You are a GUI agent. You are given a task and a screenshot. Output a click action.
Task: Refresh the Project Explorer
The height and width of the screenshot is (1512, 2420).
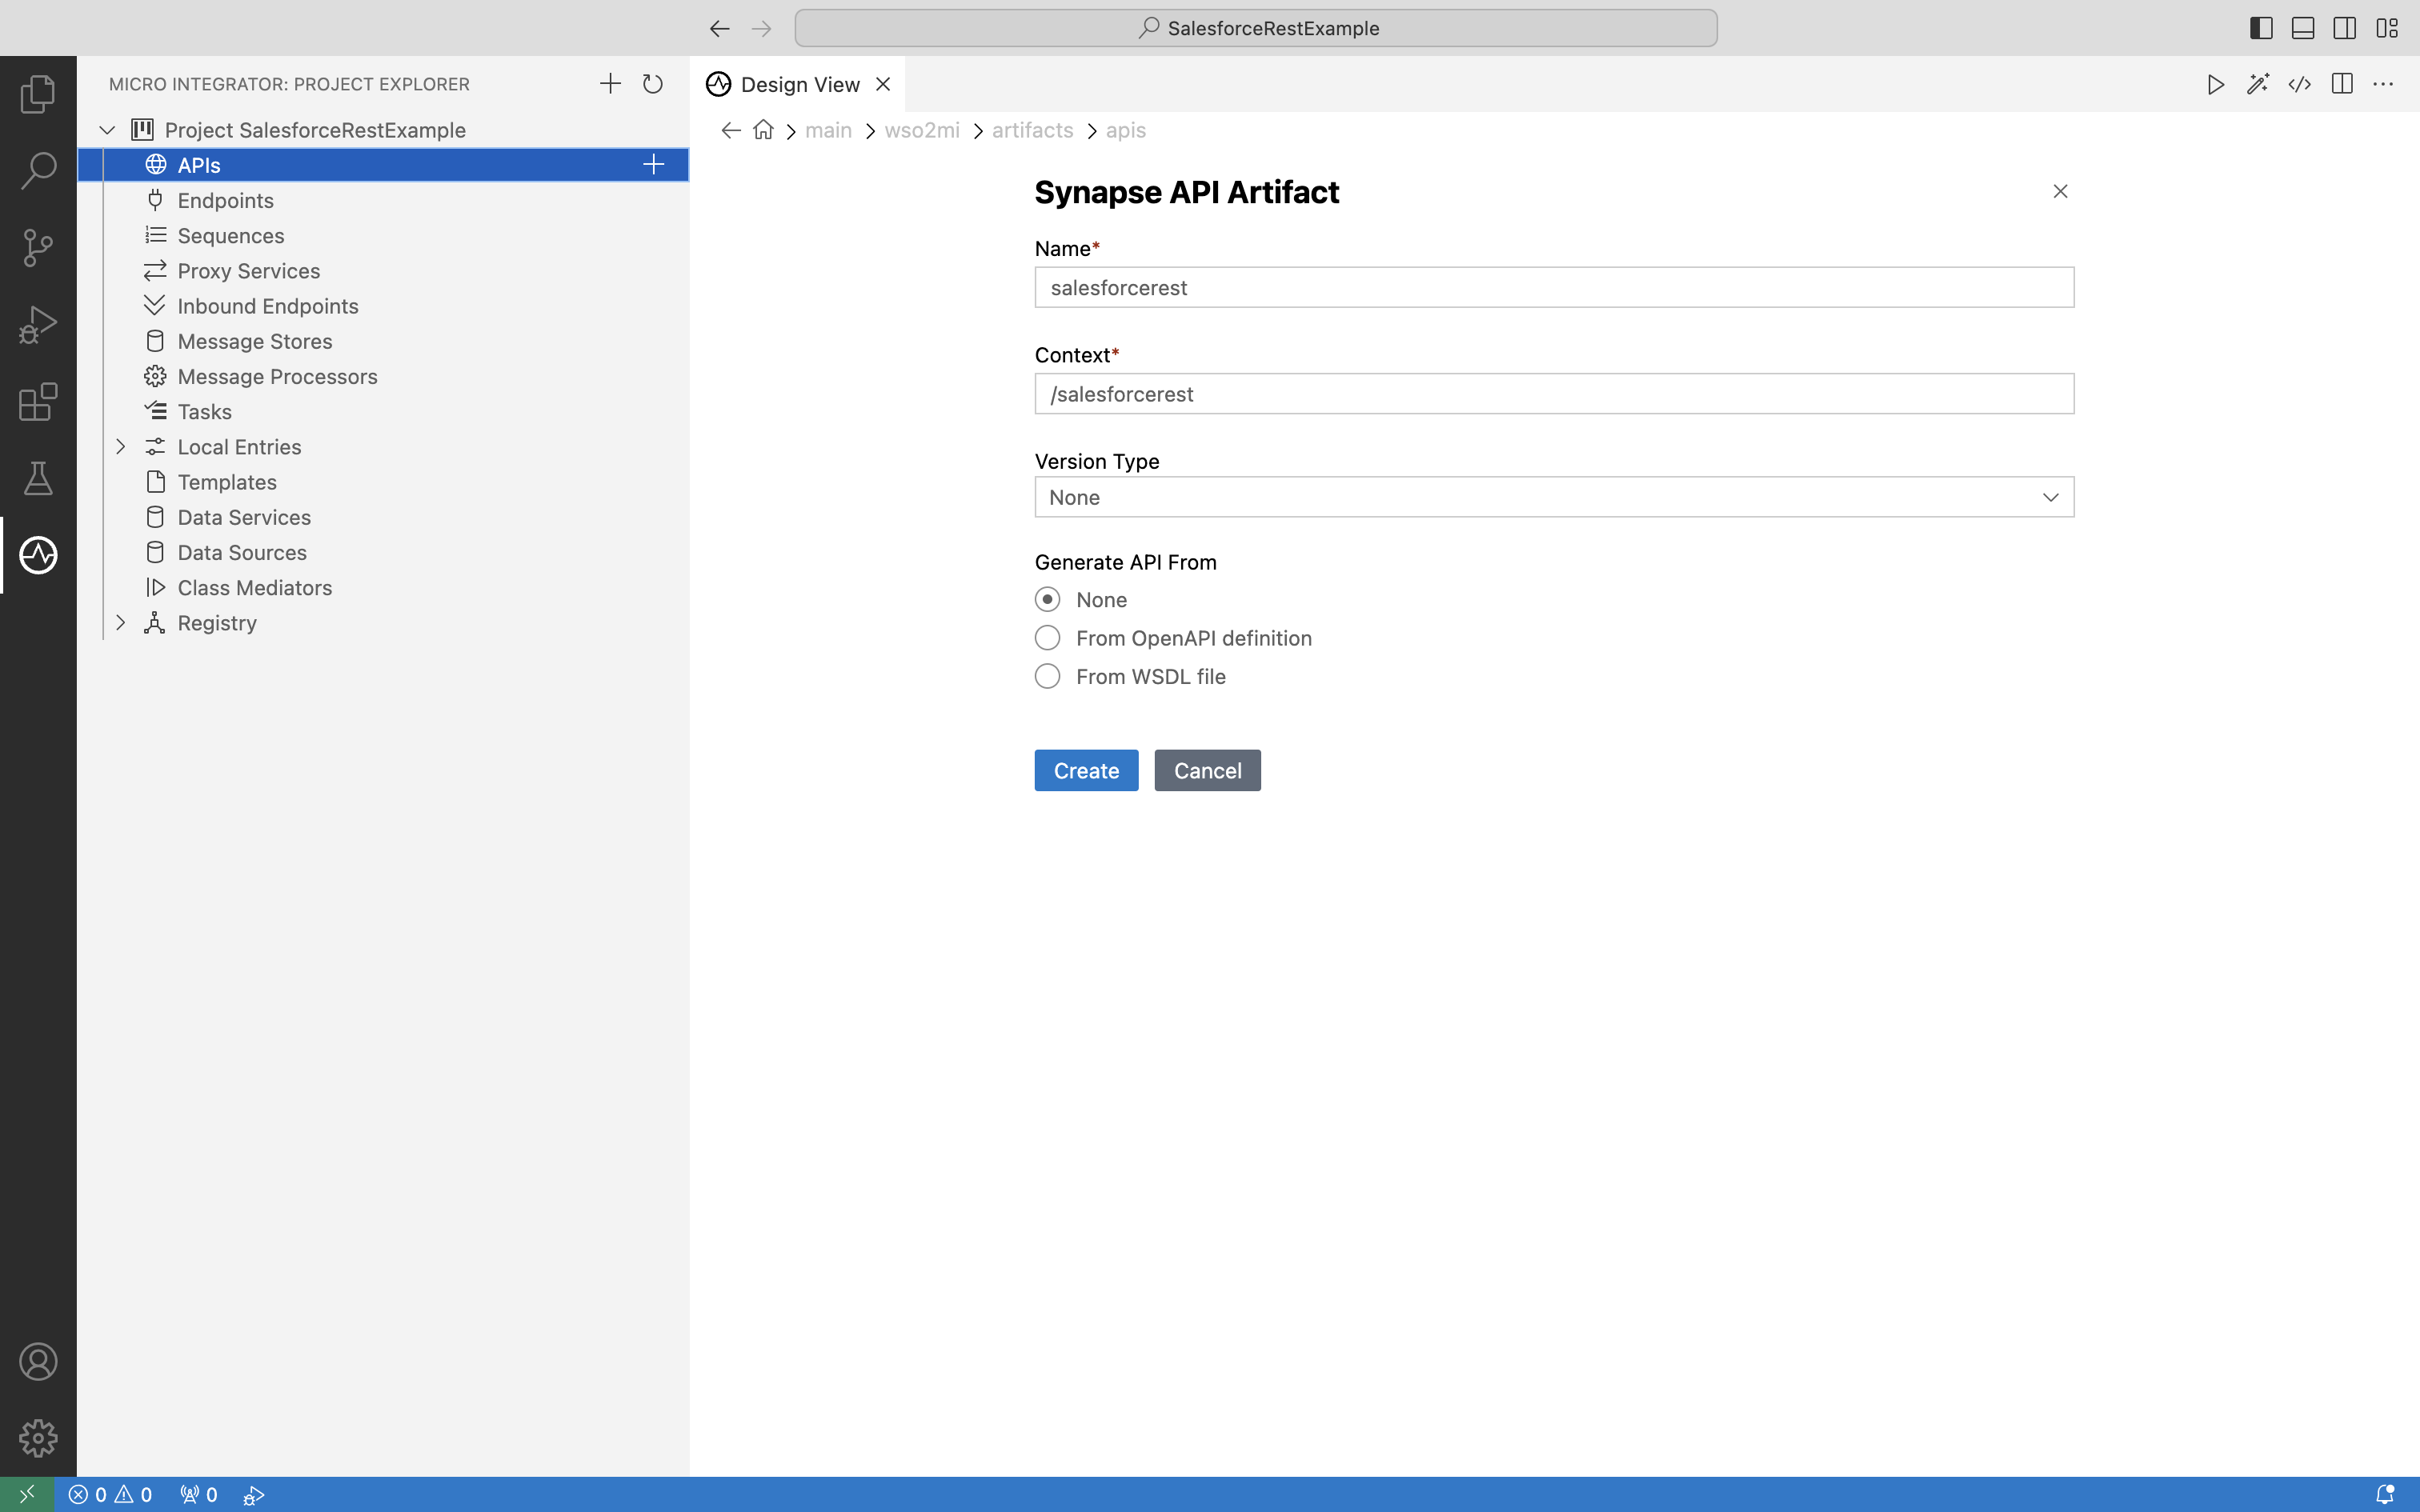653,84
